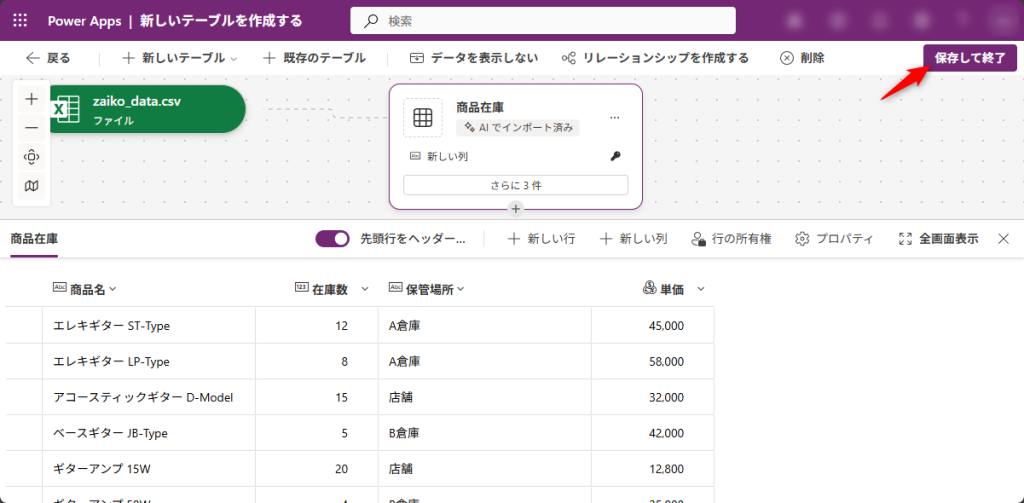Click the fit-to-view canvas icon
The image size is (1024, 503).
(31, 157)
